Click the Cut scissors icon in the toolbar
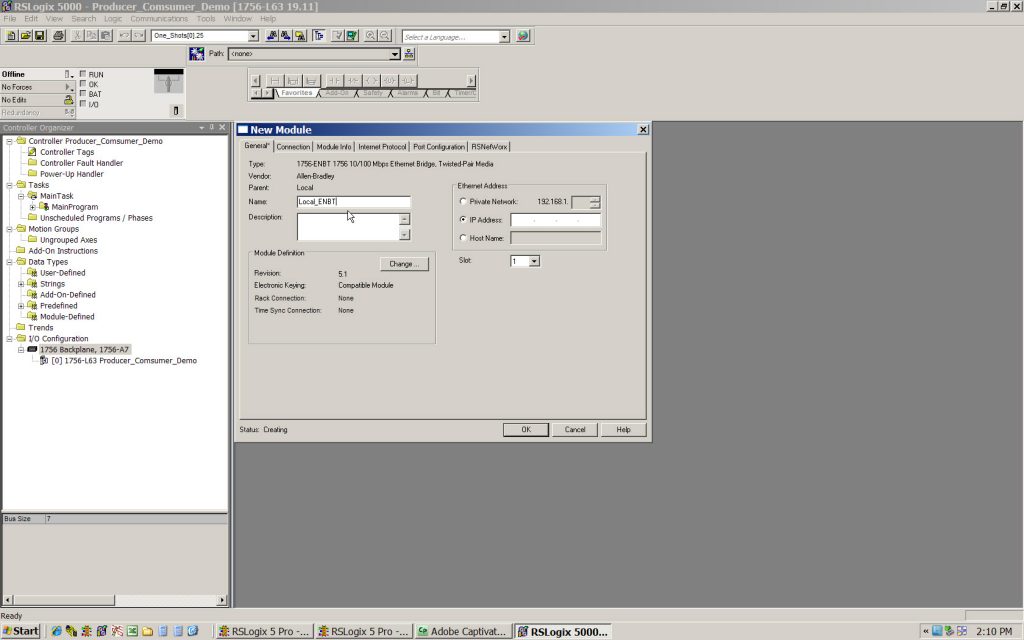Image resolution: width=1024 pixels, height=640 pixels. (77, 36)
